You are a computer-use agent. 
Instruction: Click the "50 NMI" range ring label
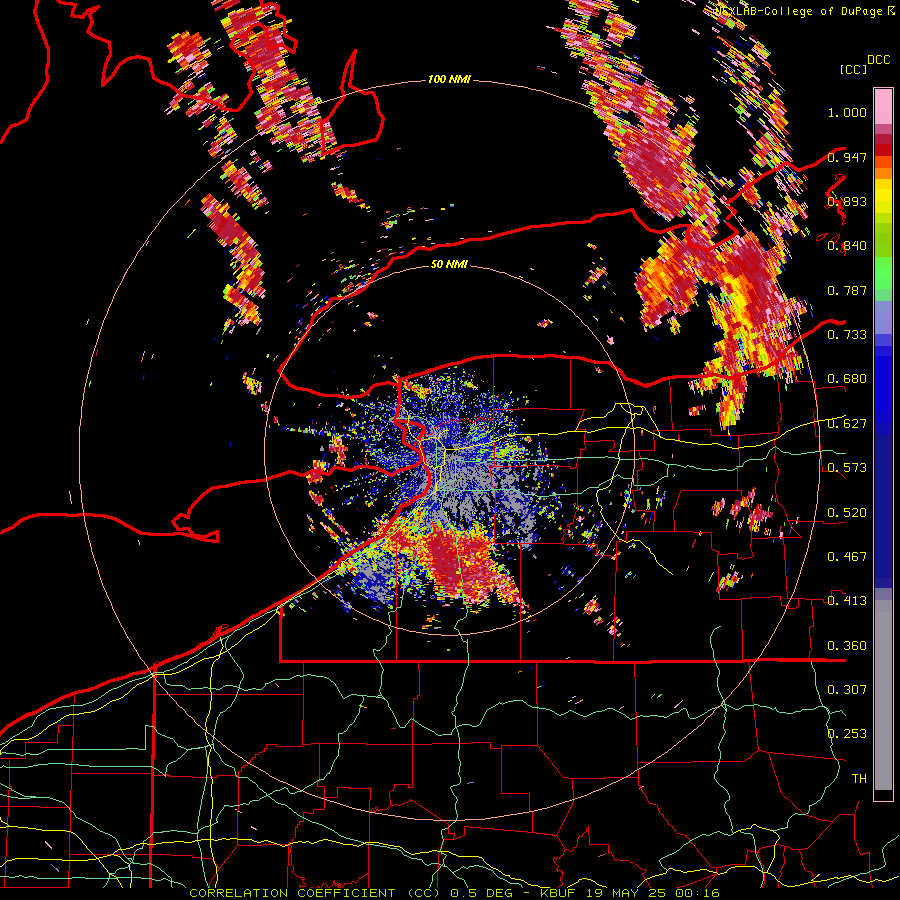click(x=449, y=264)
